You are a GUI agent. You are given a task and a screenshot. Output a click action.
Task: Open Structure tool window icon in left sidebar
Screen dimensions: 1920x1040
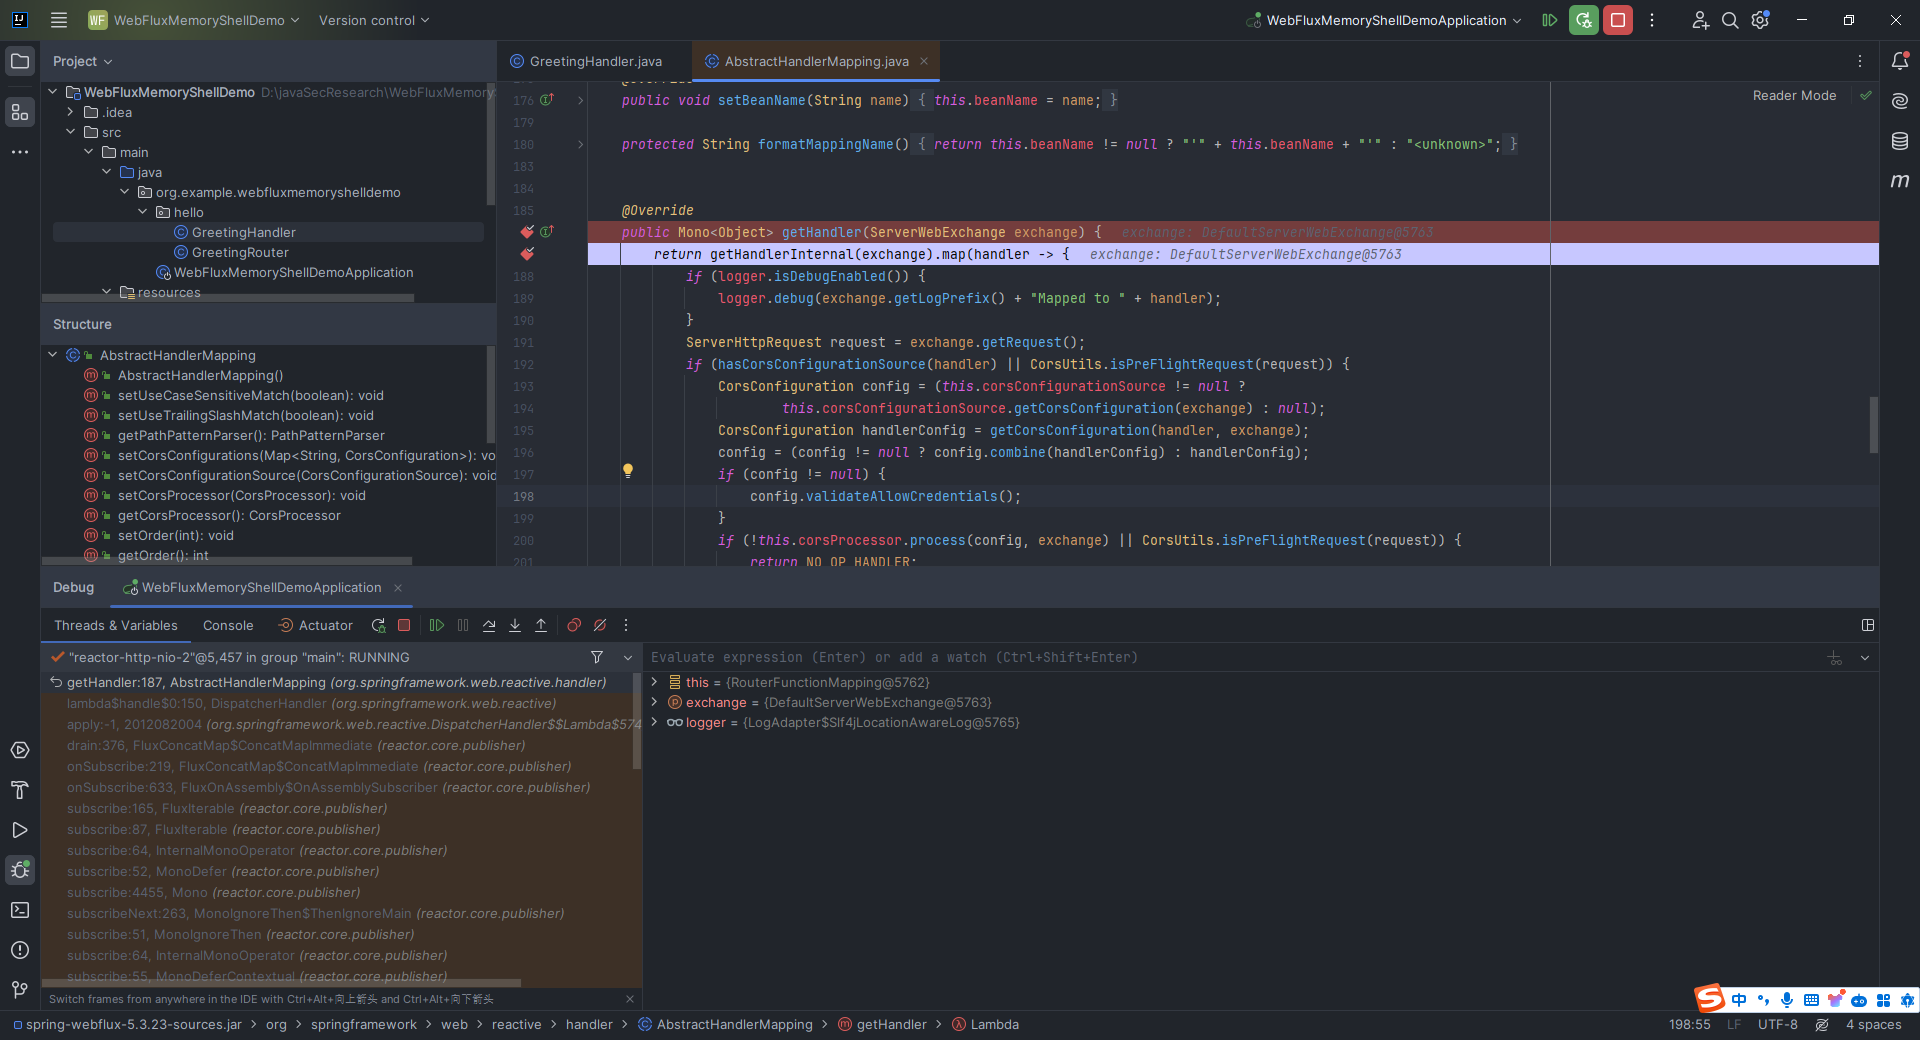[x=20, y=112]
